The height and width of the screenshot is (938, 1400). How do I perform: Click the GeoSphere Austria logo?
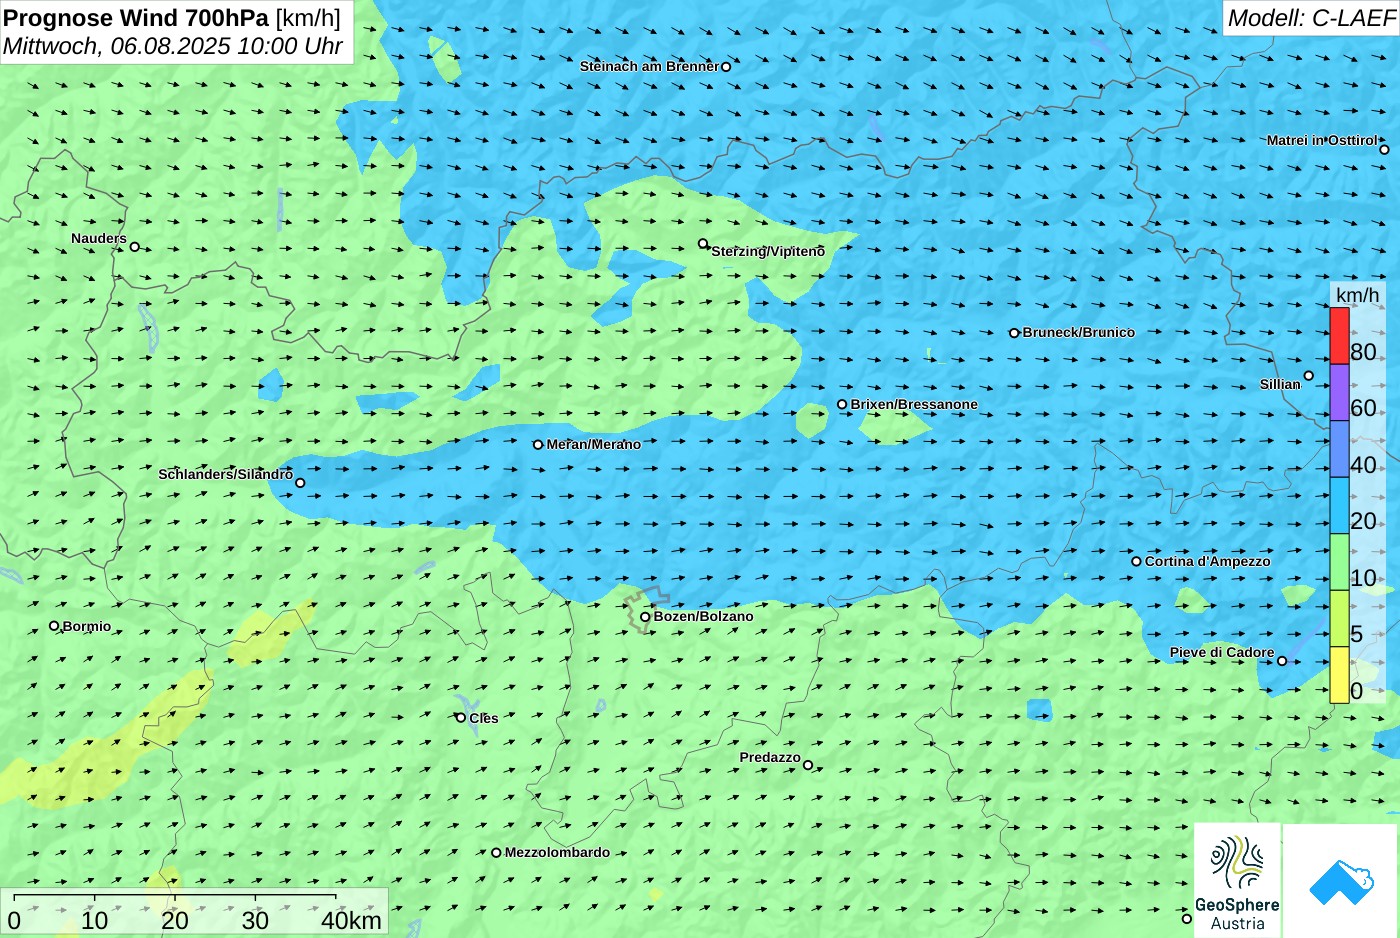pos(1237,880)
